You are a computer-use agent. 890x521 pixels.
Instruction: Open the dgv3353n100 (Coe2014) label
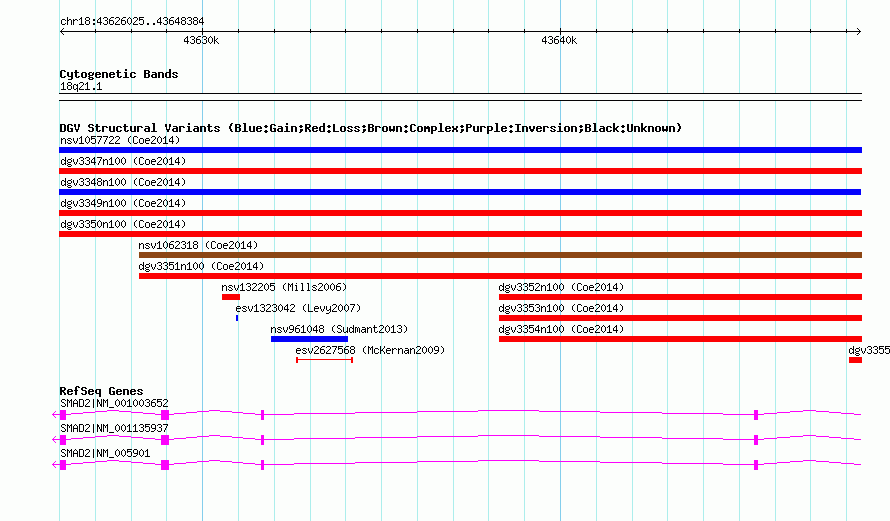pyautogui.click(x=561, y=308)
